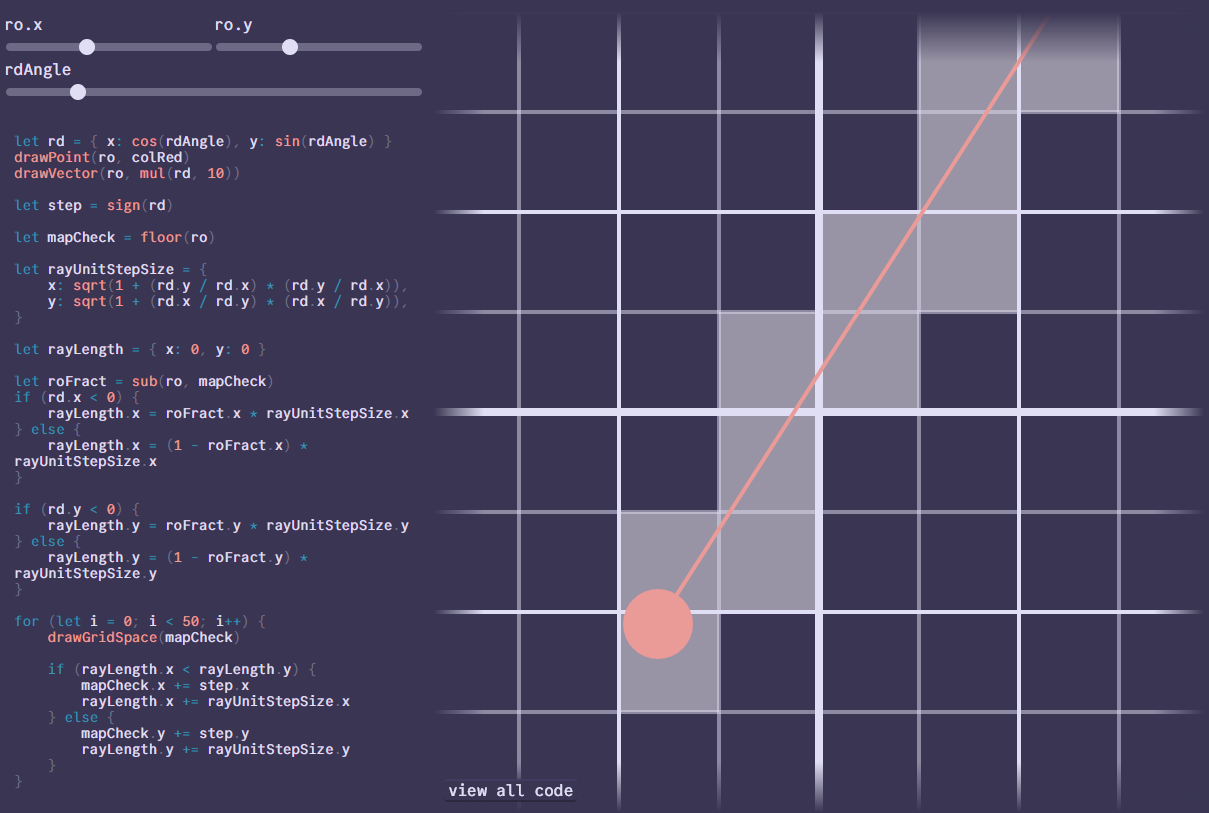Image resolution: width=1209 pixels, height=813 pixels.
Task: Click the ro.y slider handle
Action: point(290,47)
